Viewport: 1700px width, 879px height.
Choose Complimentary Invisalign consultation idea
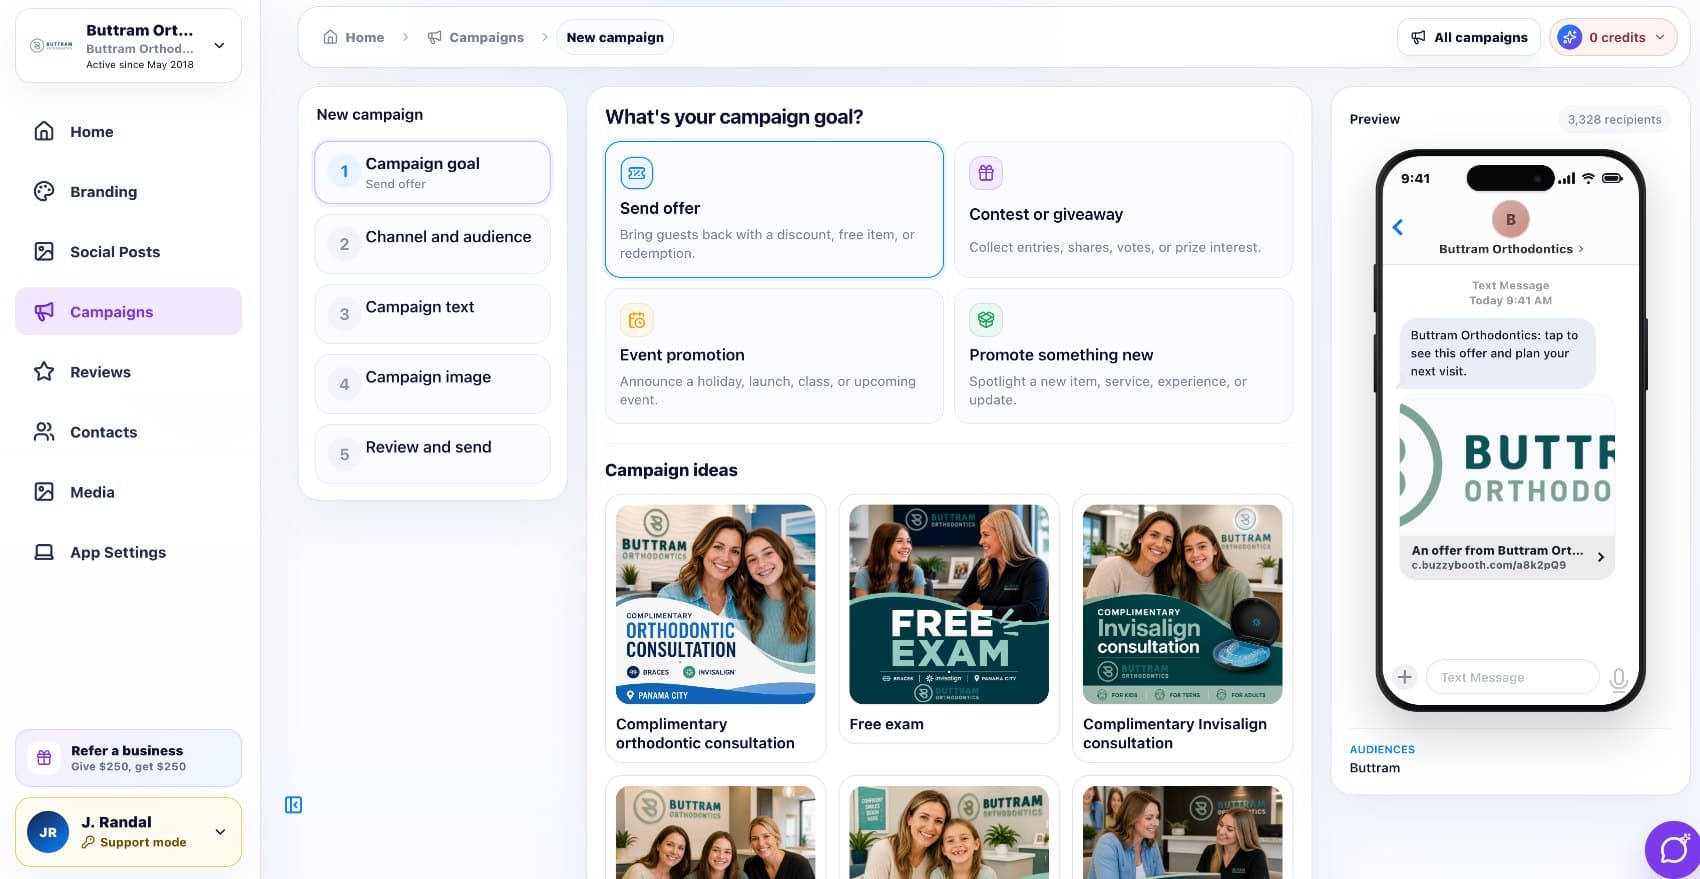pos(1182,628)
